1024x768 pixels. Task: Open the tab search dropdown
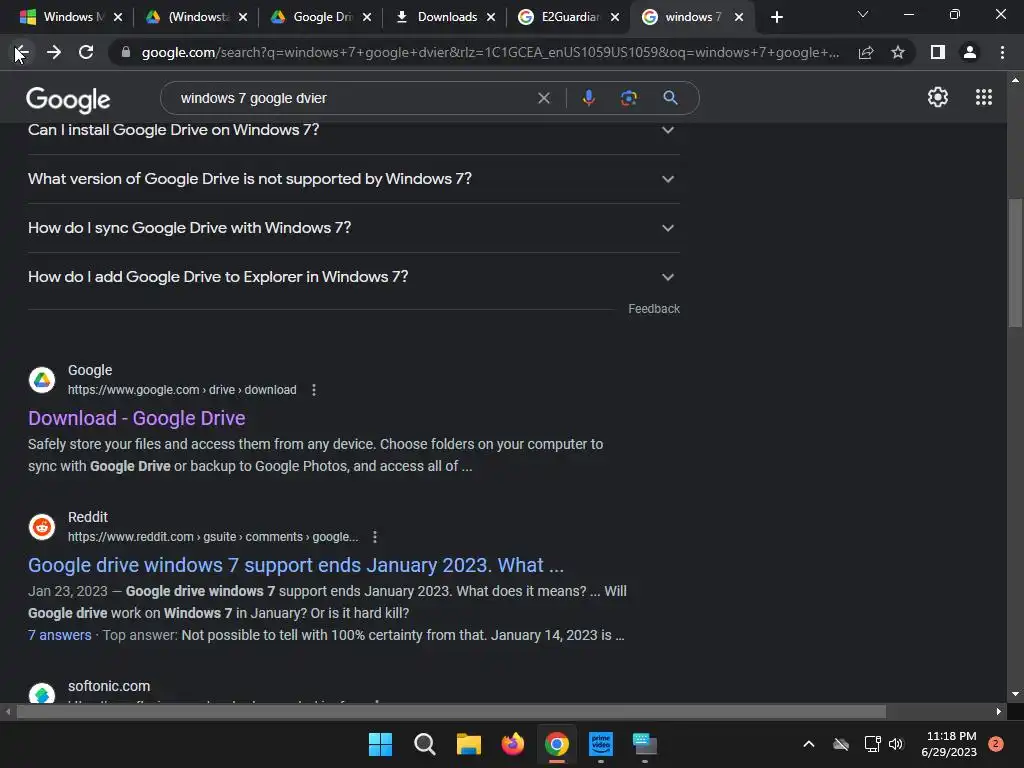pos(863,14)
